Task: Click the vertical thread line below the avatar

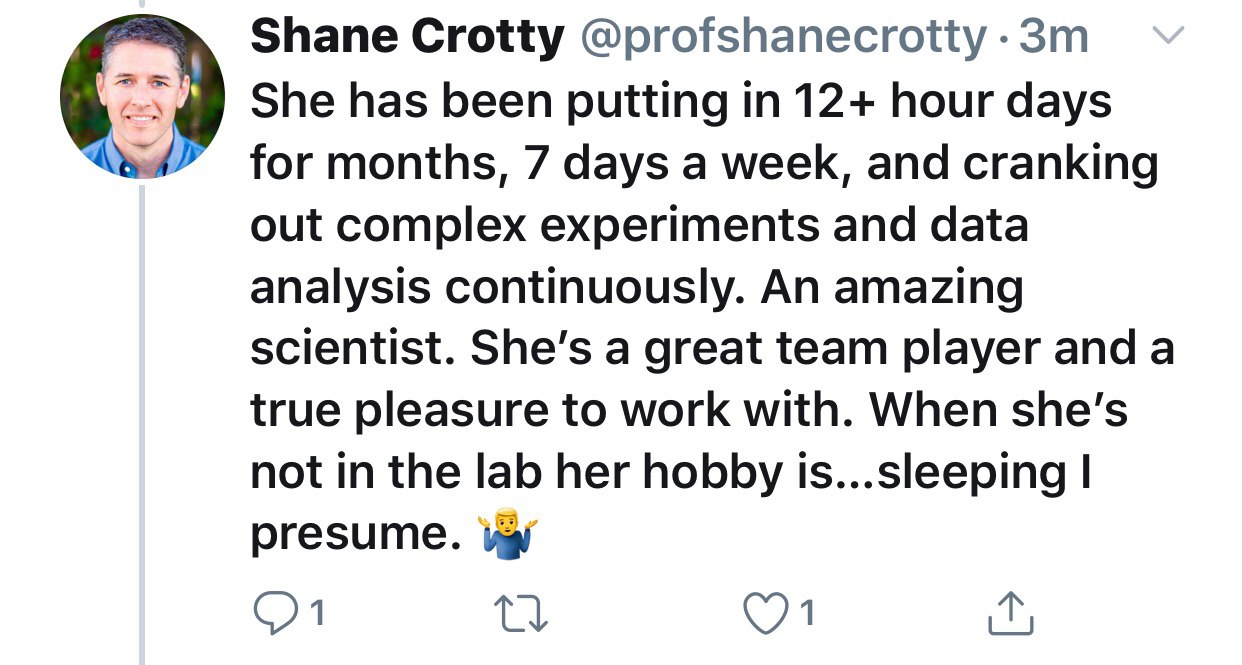Action: point(143,420)
